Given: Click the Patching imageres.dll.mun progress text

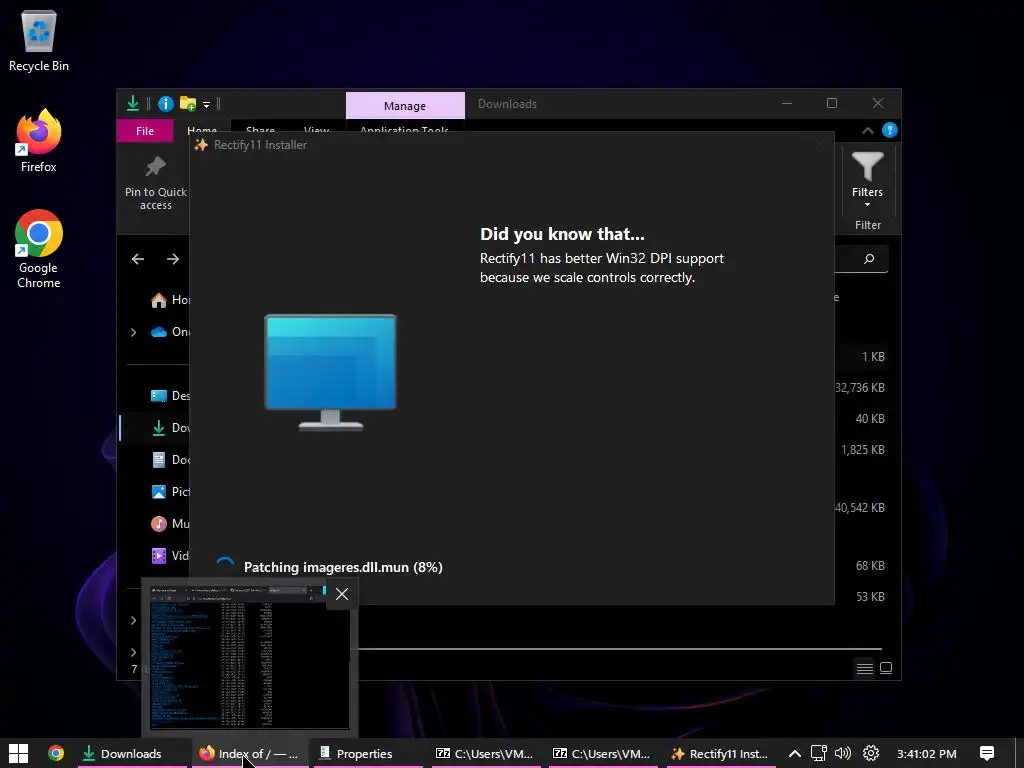Looking at the screenshot, I should click(x=343, y=568).
